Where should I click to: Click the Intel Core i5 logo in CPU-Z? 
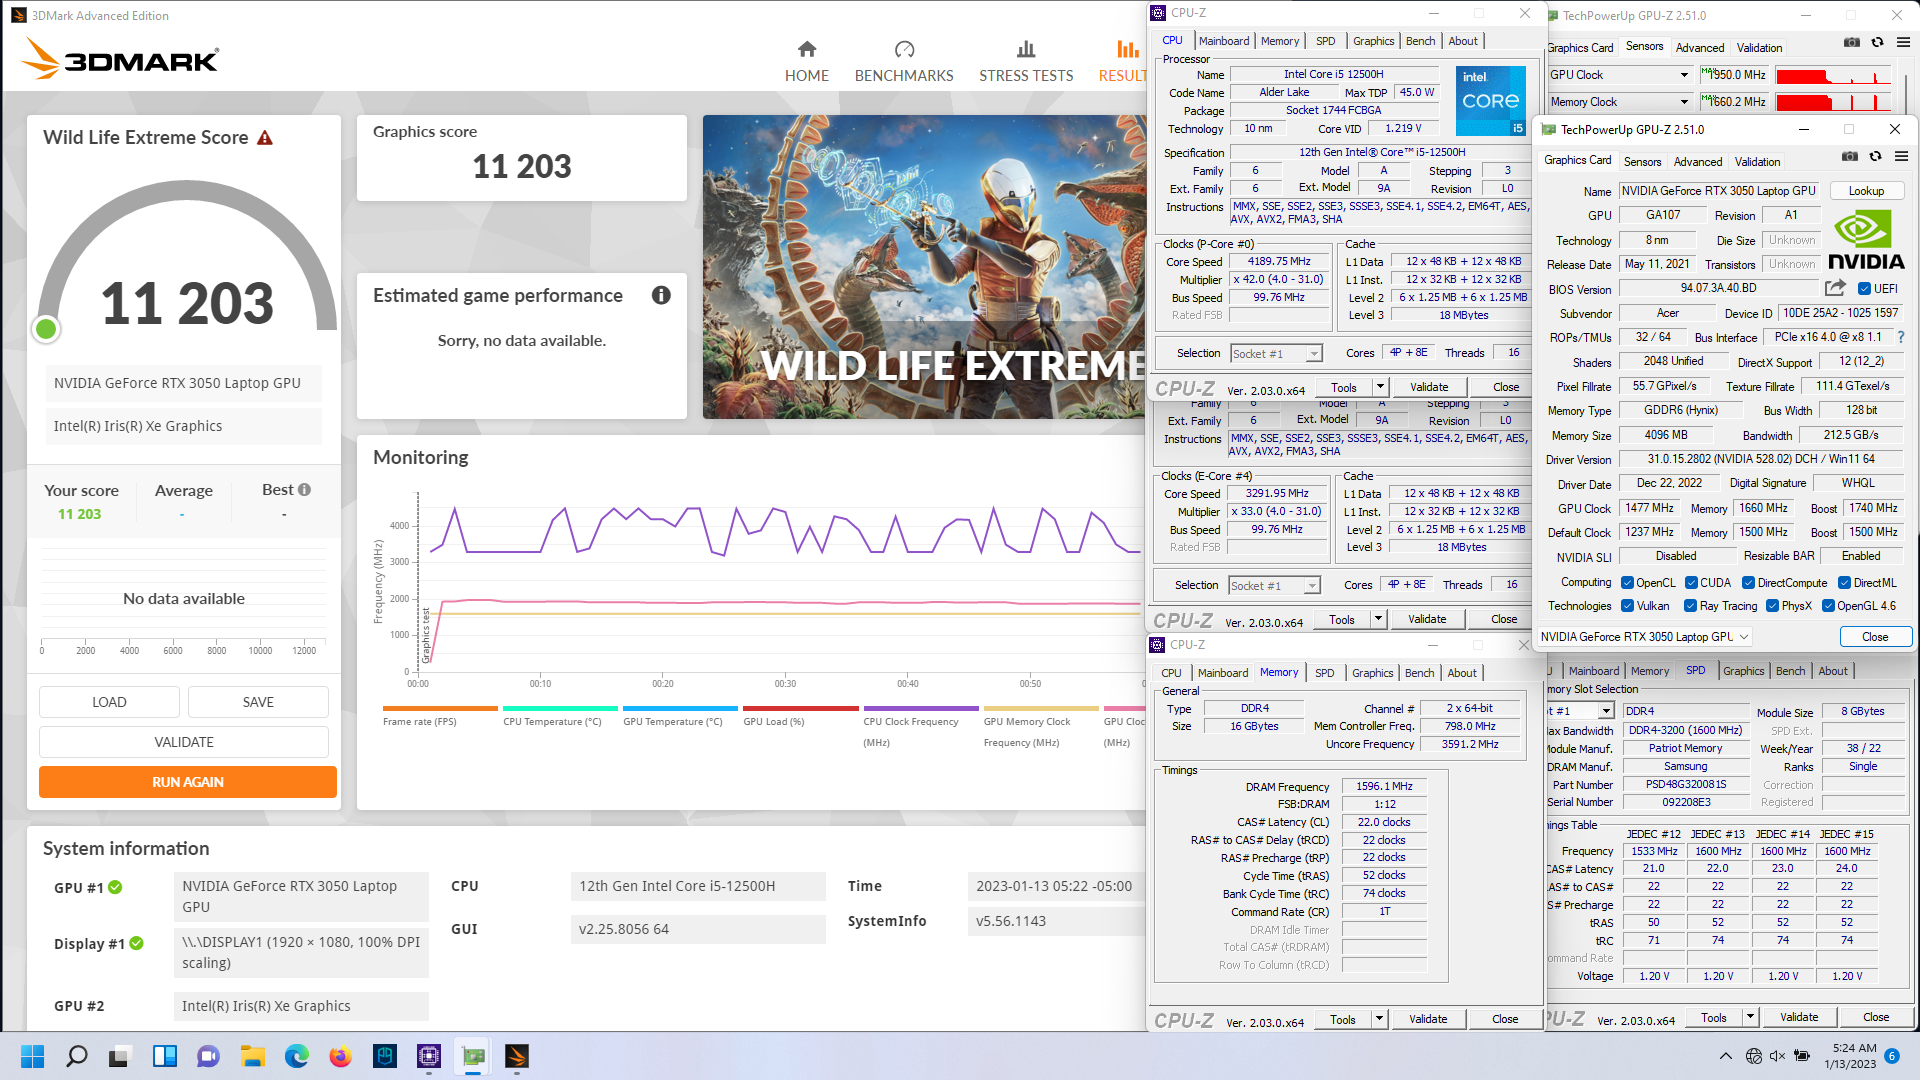point(1490,100)
